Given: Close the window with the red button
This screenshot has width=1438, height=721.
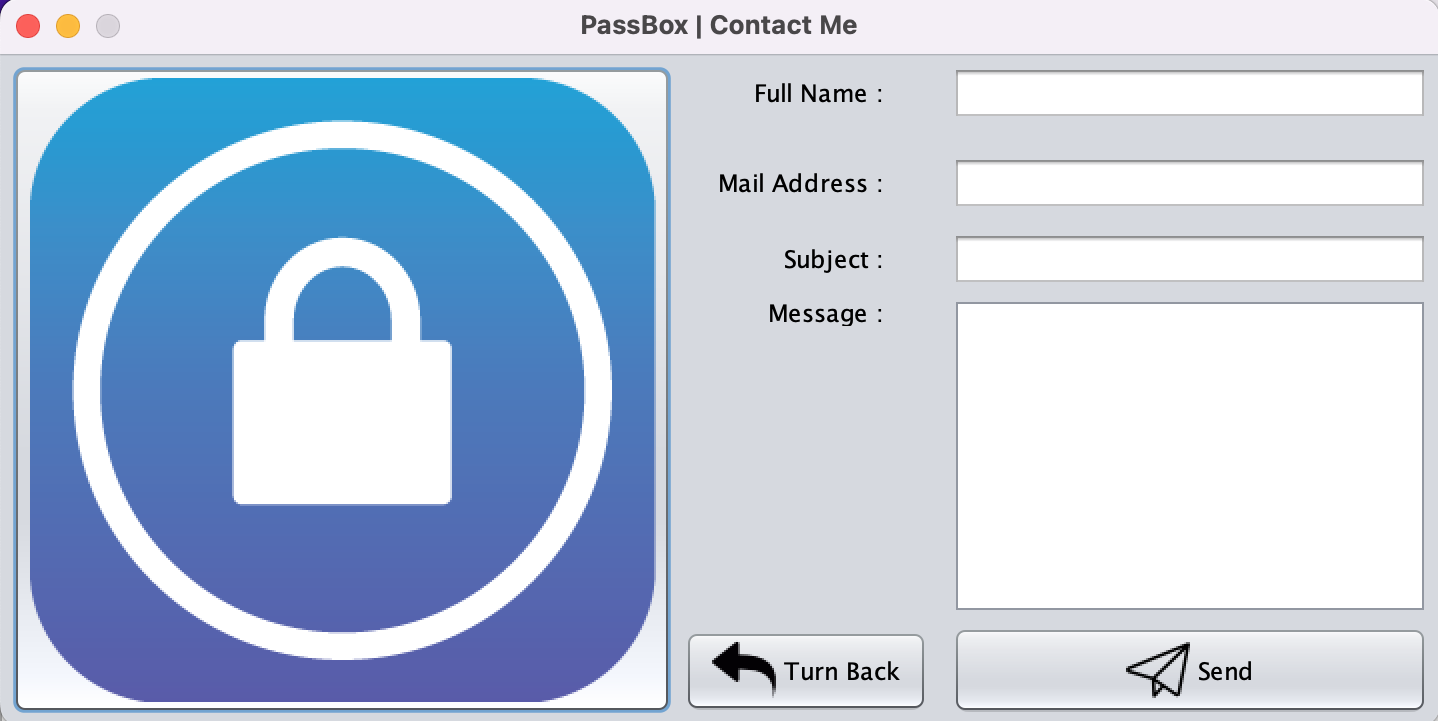Looking at the screenshot, I should (28, 26).
